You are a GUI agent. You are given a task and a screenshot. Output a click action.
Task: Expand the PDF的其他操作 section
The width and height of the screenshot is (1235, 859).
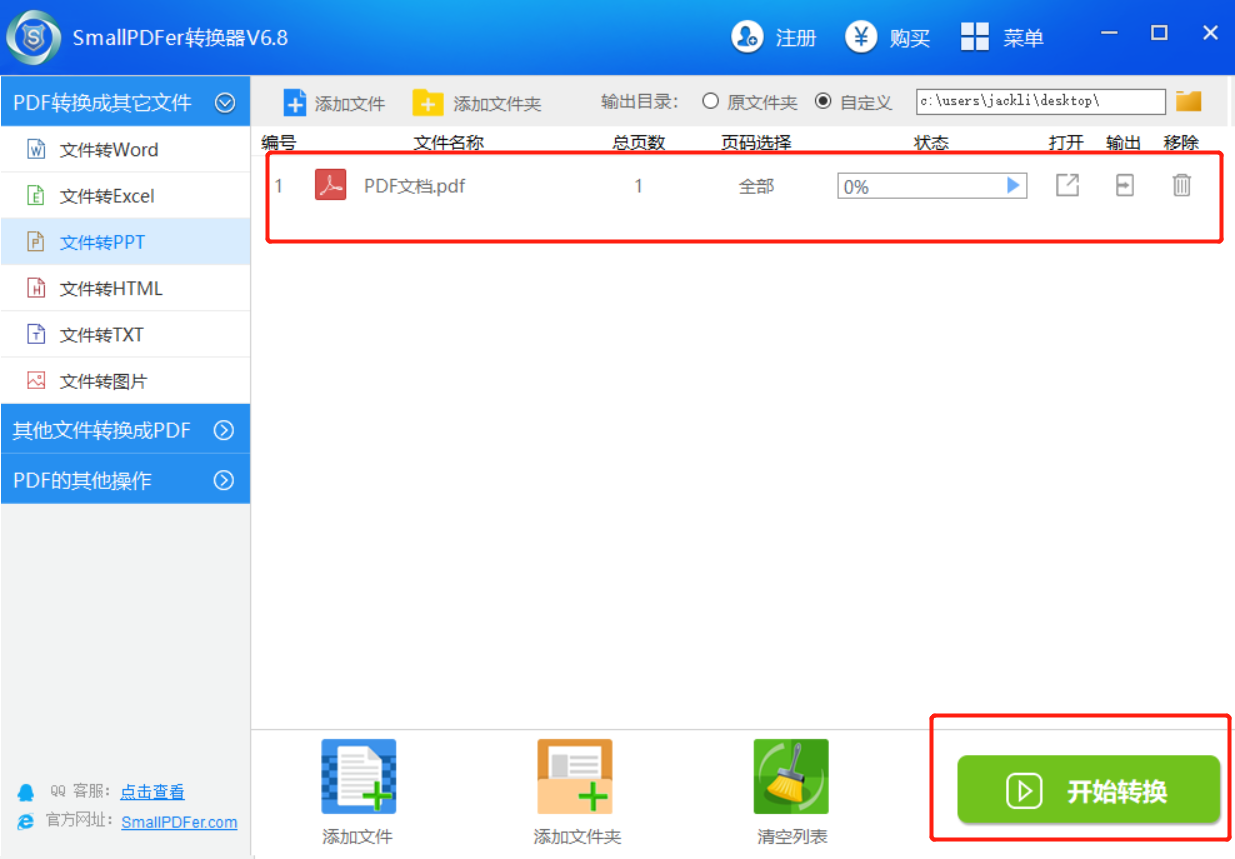tap(125, 480)
